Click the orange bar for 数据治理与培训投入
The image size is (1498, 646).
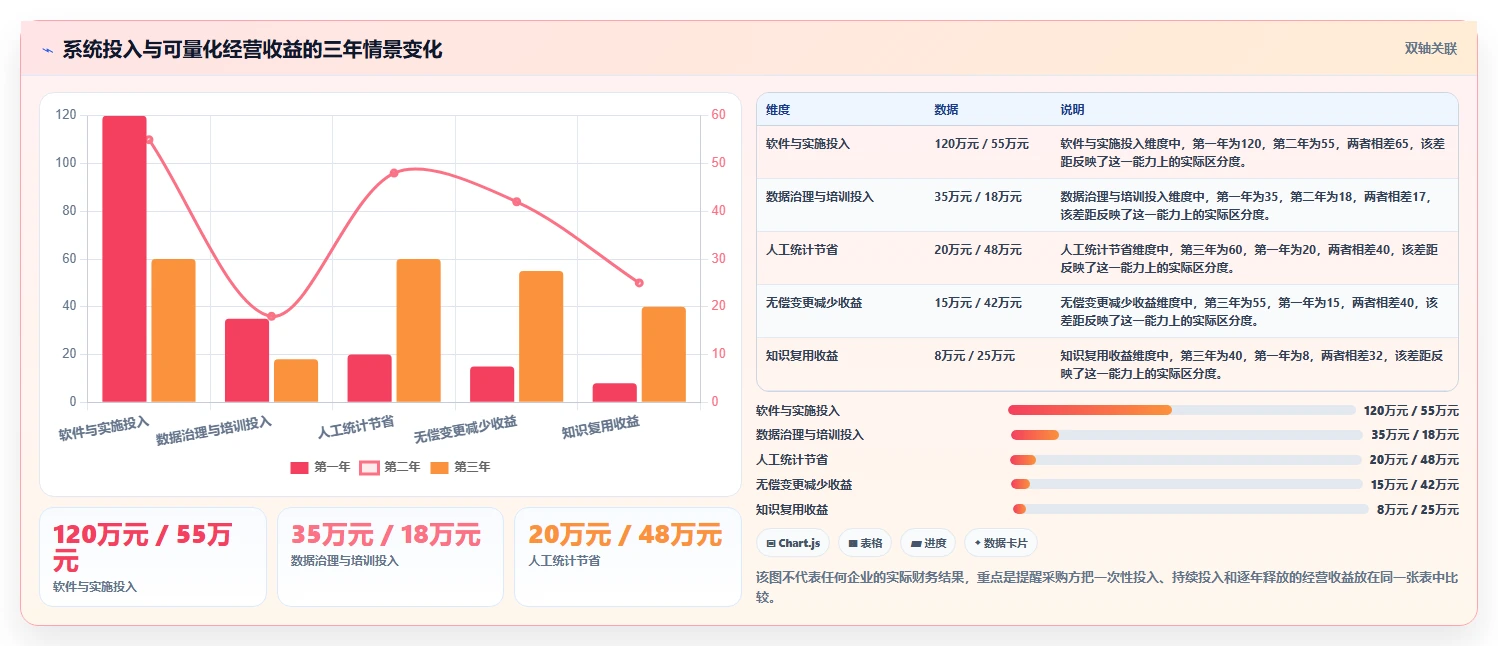(296, 381)
